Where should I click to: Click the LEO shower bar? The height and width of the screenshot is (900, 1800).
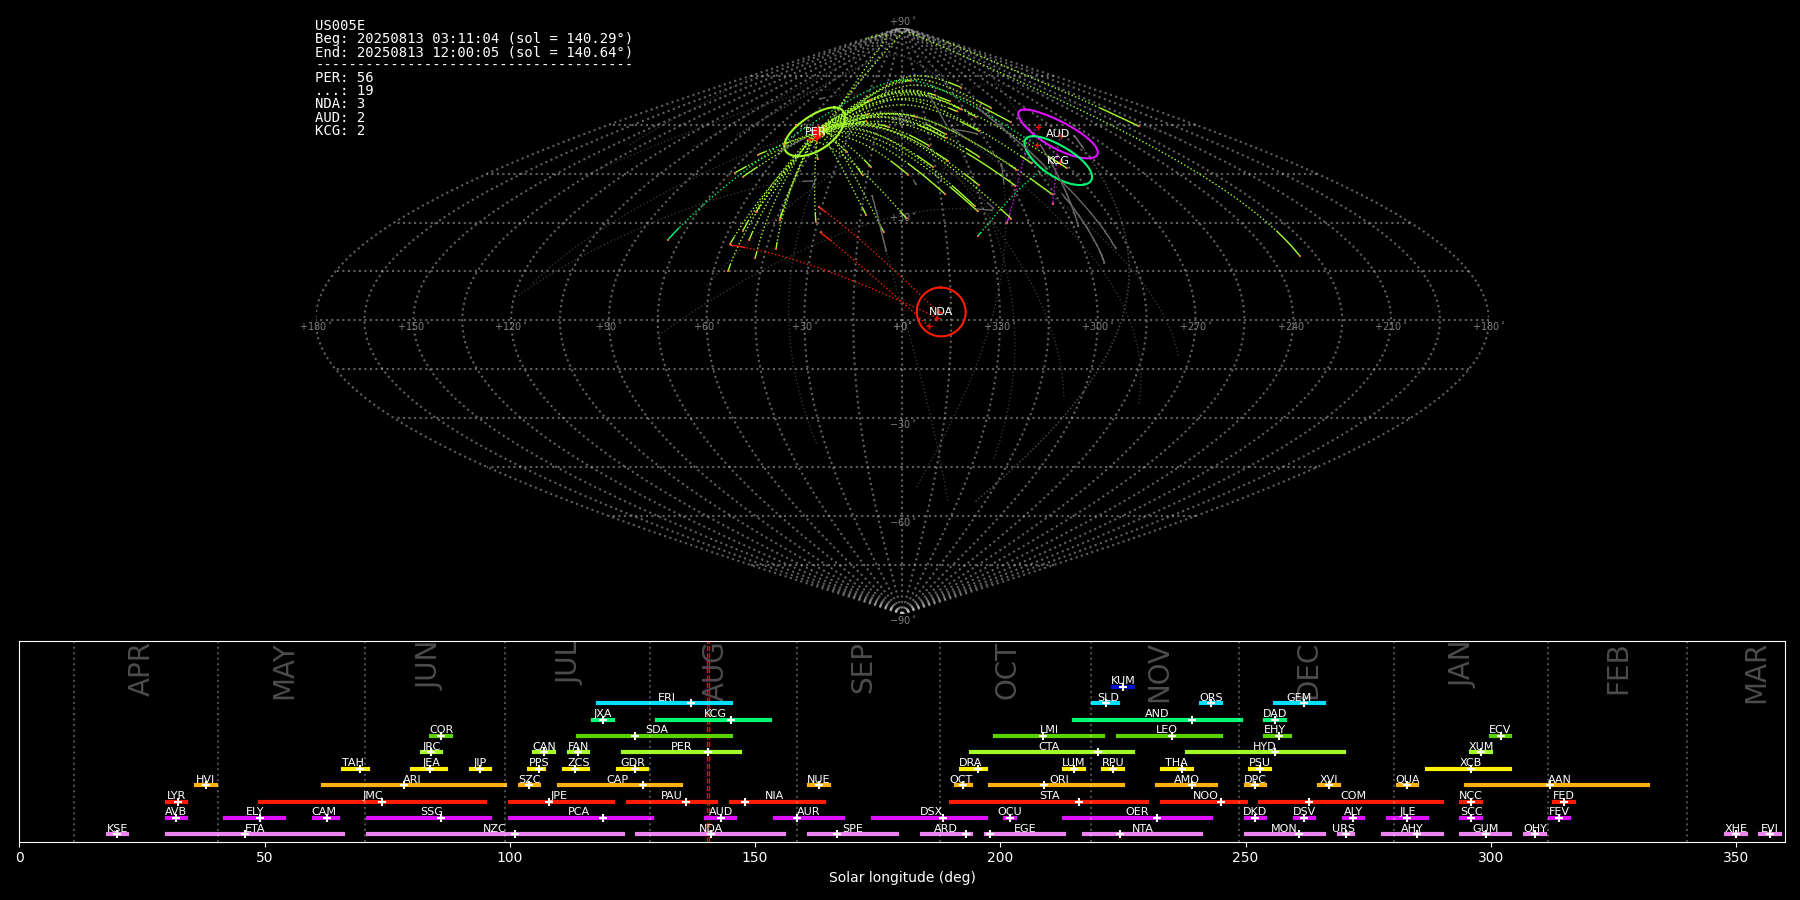click(1169, 736)
